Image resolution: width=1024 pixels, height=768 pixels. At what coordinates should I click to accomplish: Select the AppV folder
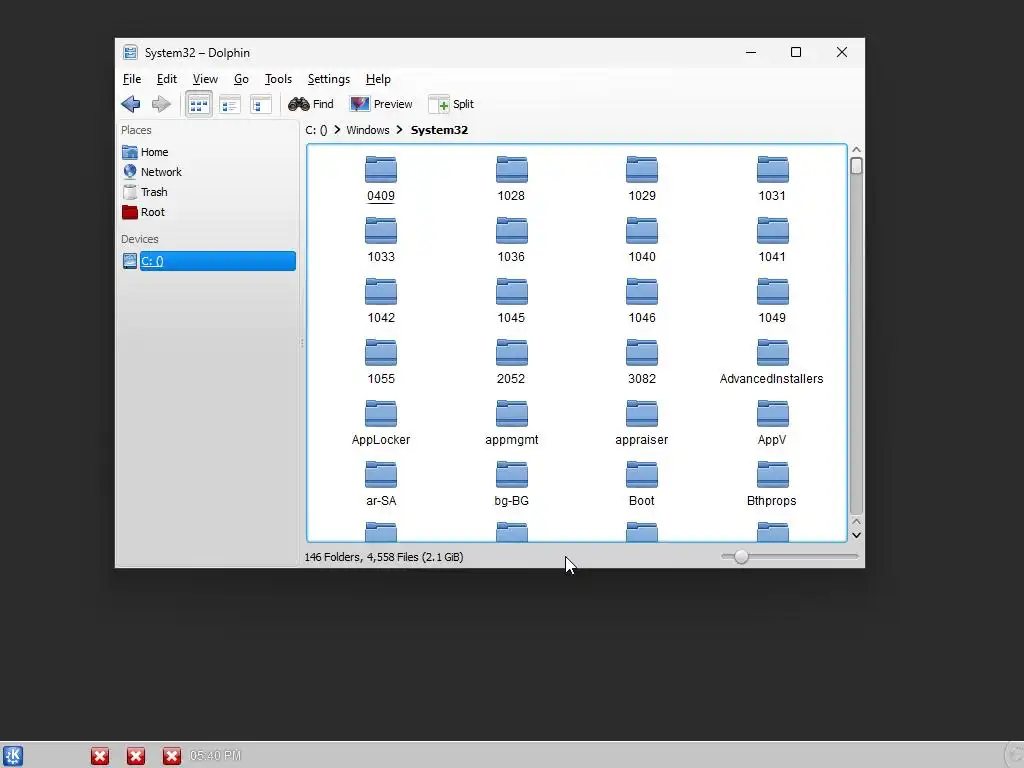click(772, 423)
